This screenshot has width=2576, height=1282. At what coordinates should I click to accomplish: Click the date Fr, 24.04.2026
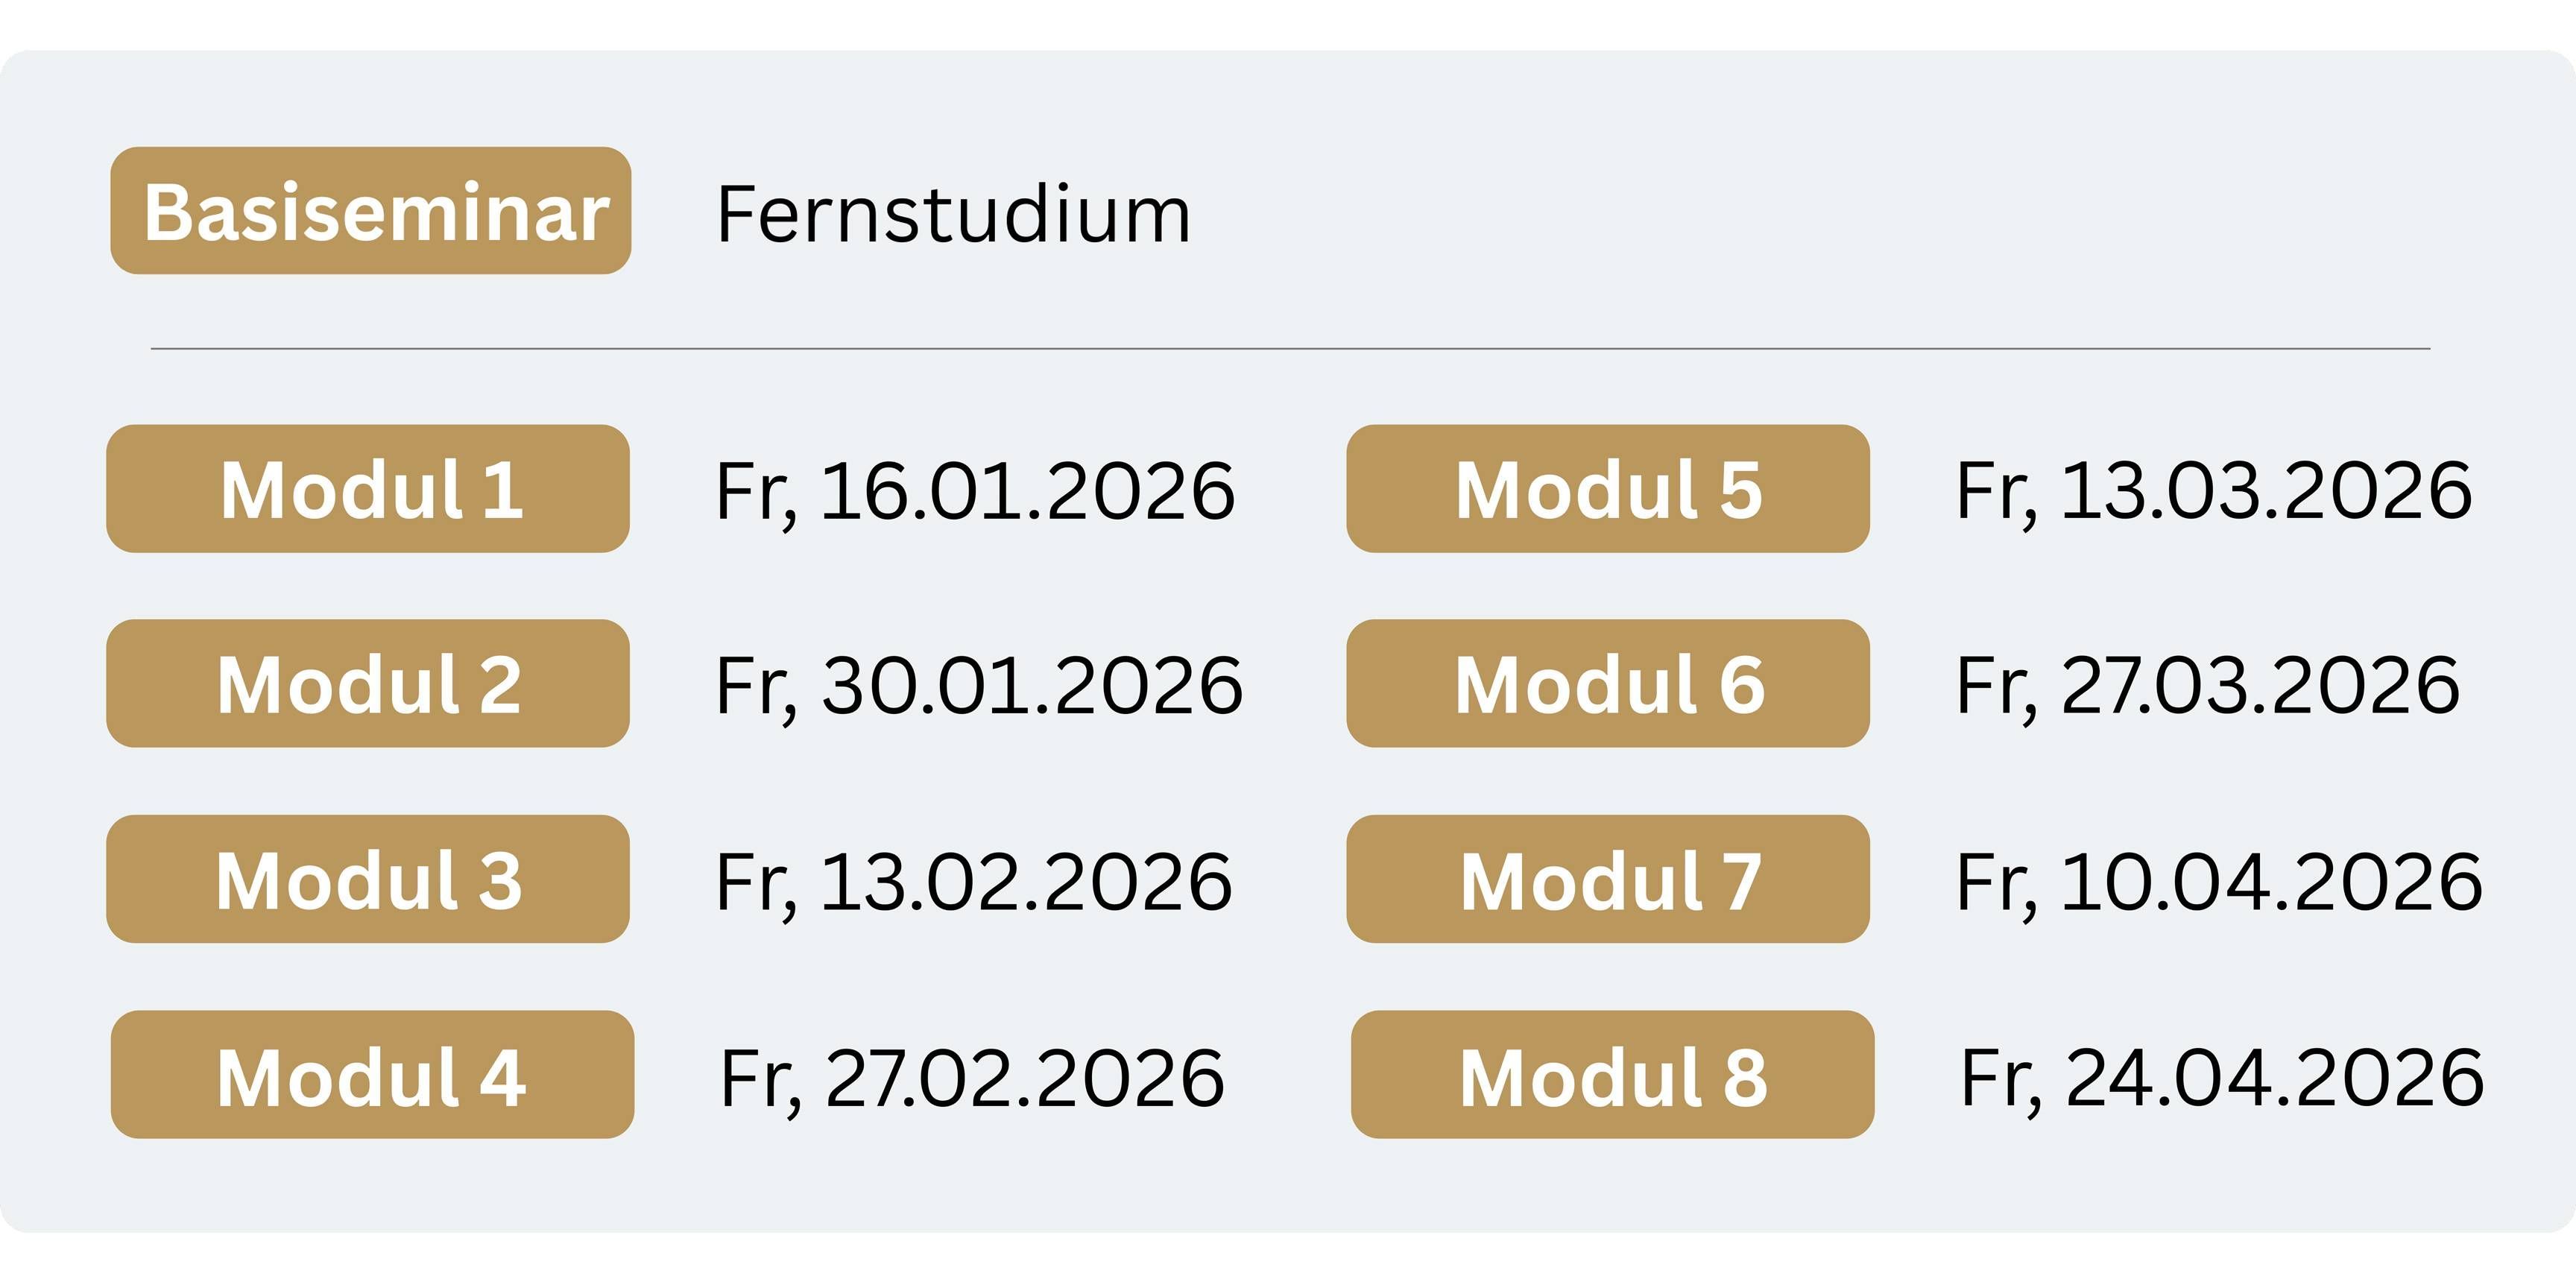pyautogui.click(x=2222, y=1078)
